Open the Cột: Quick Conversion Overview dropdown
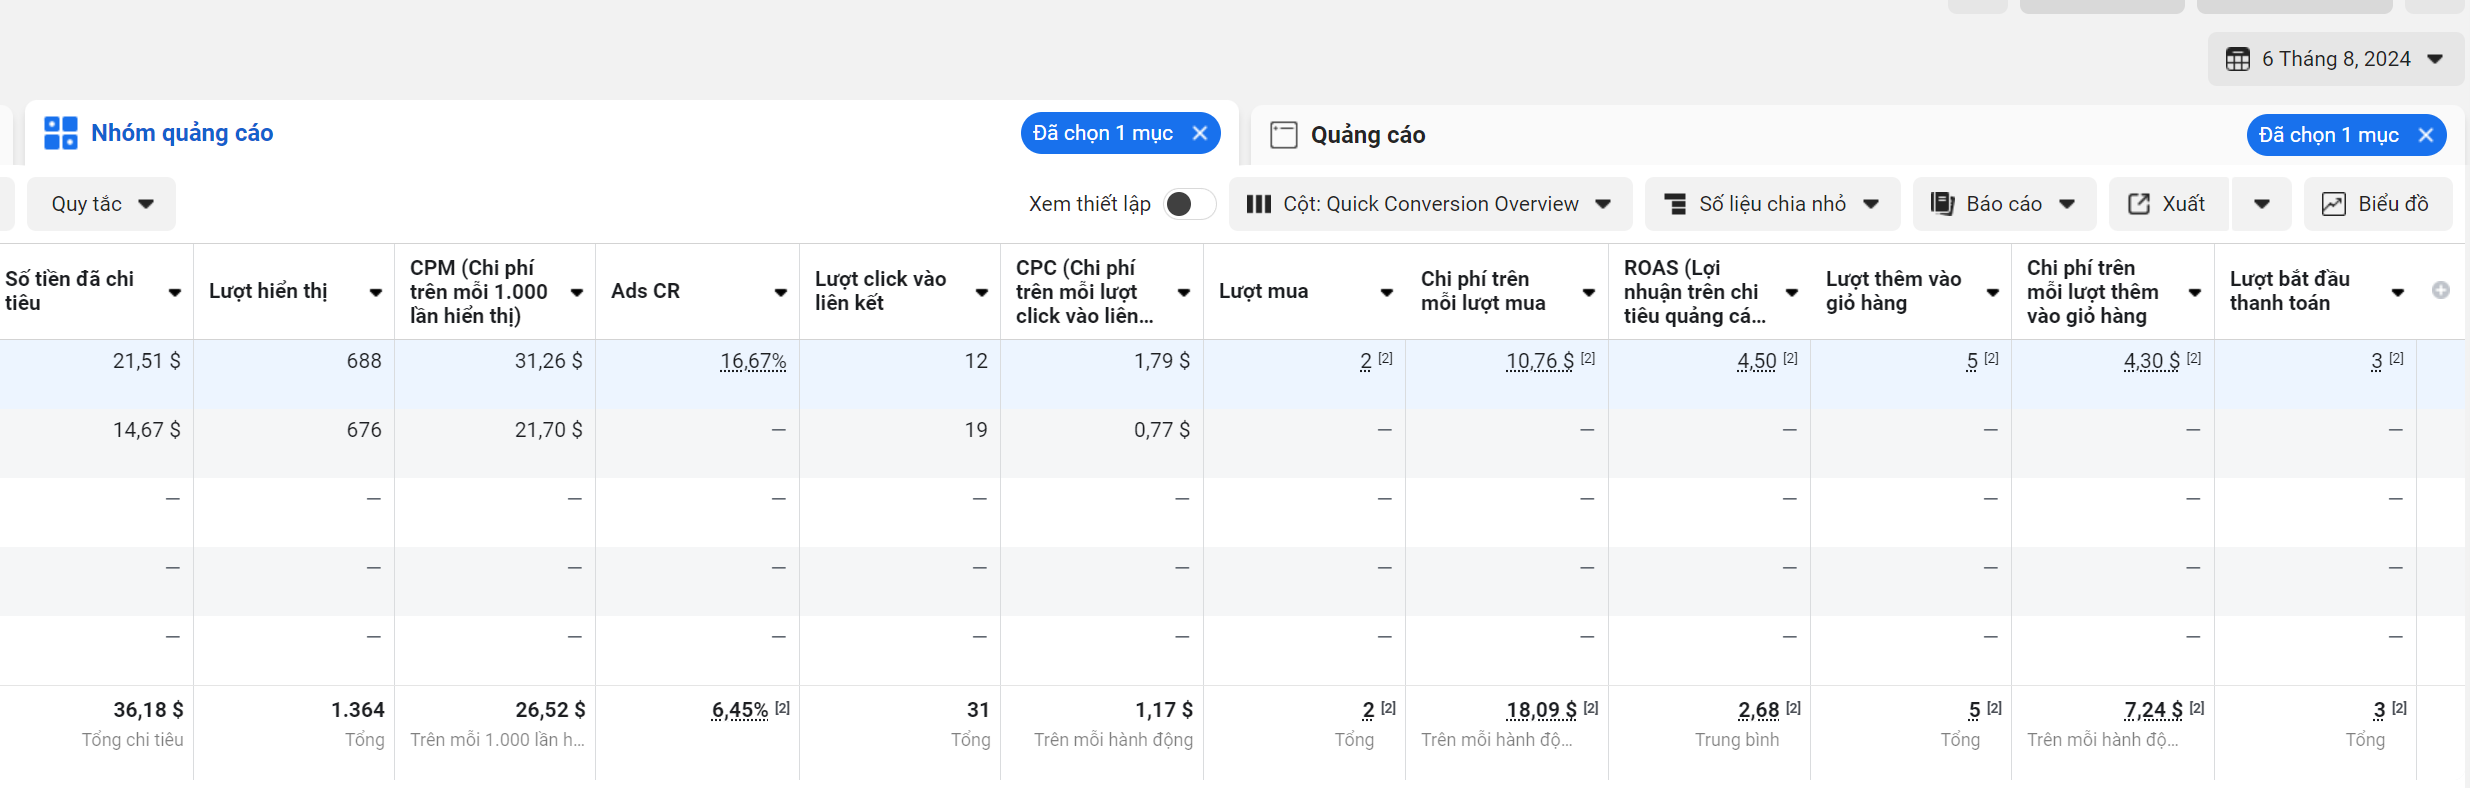The width and height of the screenshot is (2470, 788). pos(1430,204)
